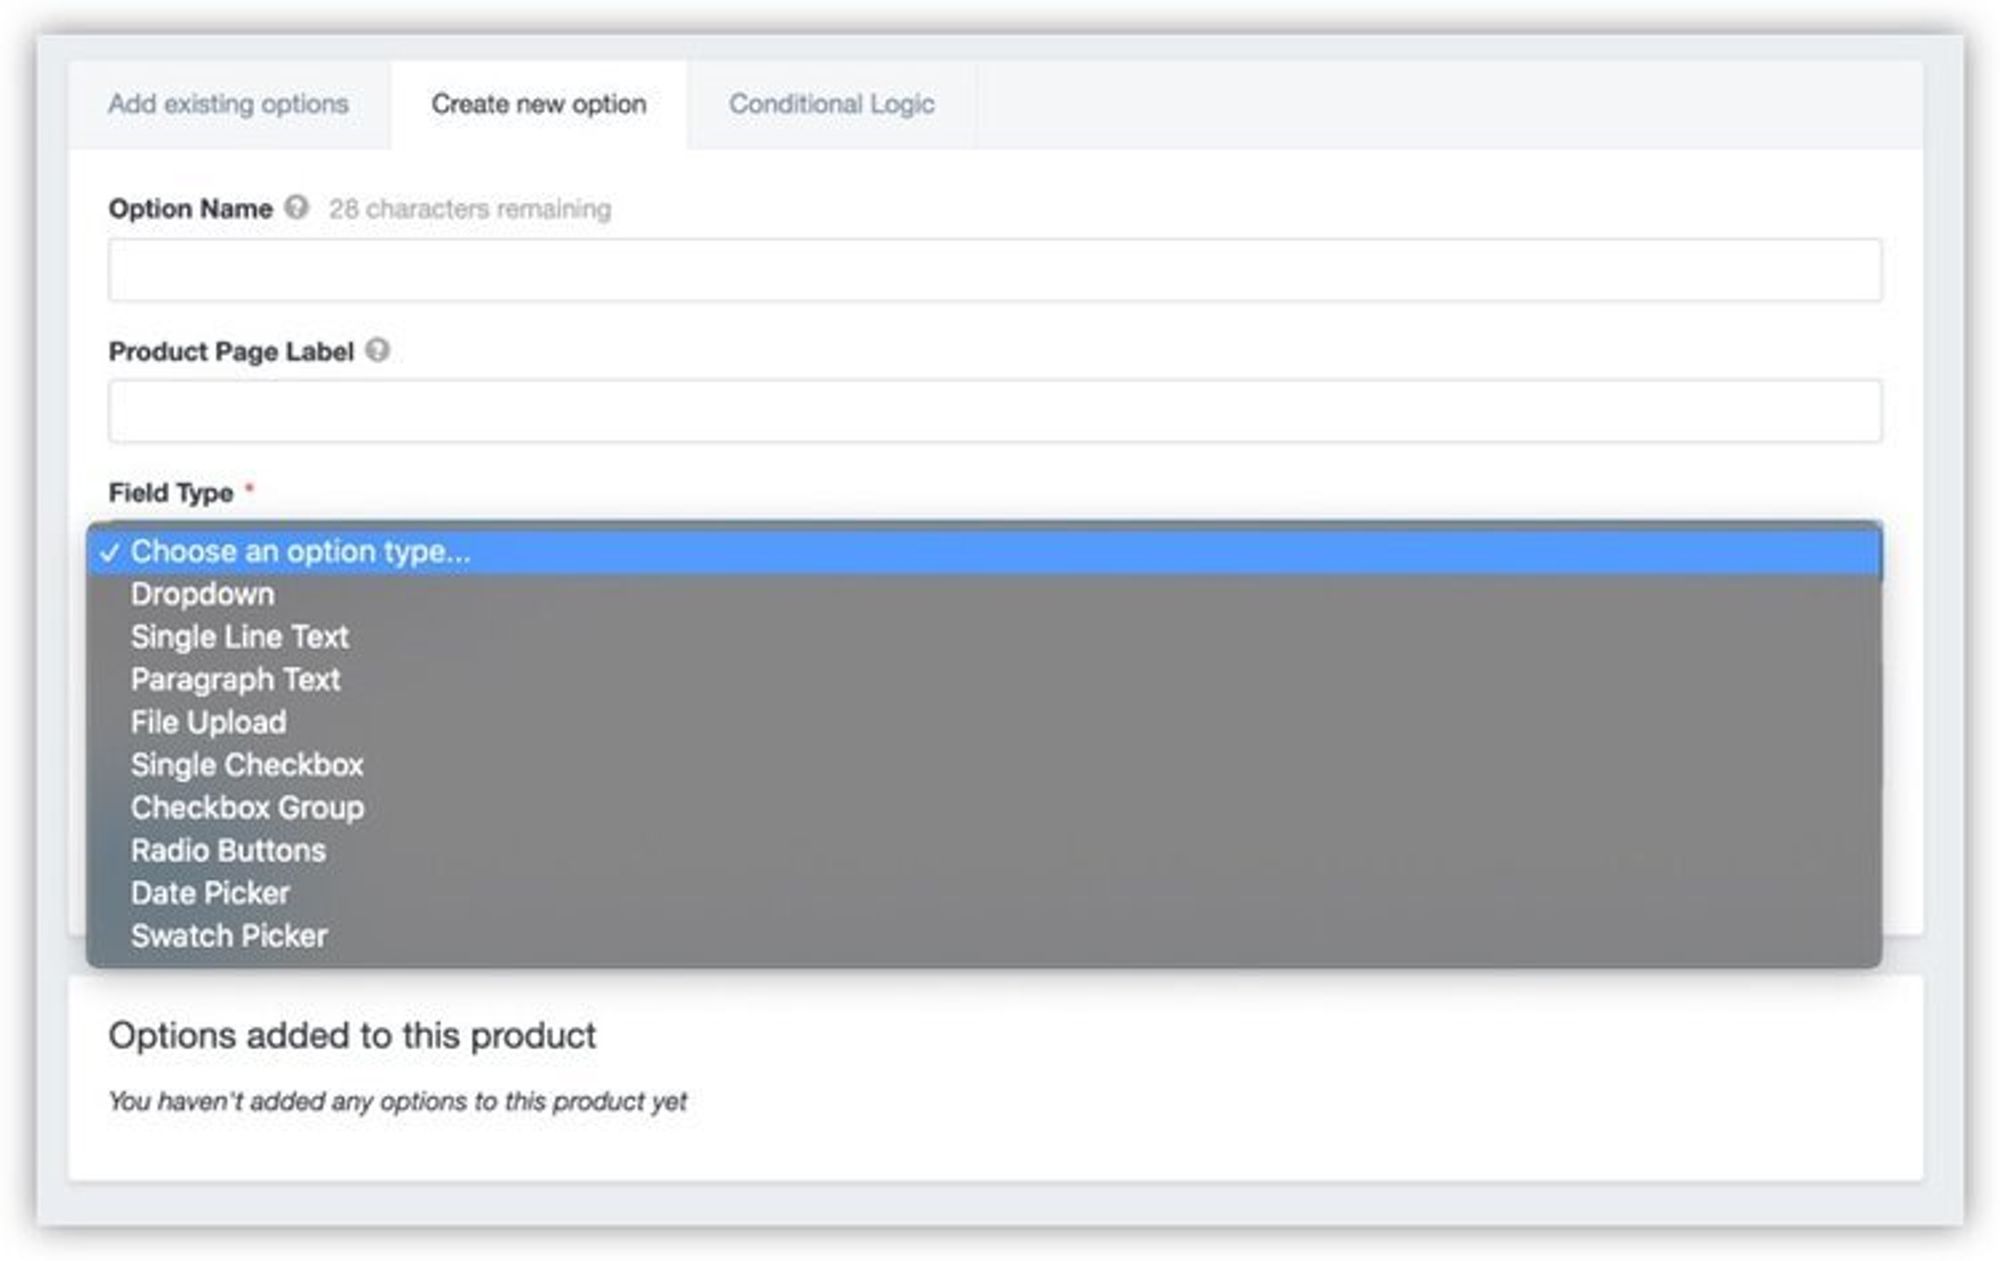Select Single Line Text field type
This screenshot has height=1261, width=2000.
(x=240, y=637)
